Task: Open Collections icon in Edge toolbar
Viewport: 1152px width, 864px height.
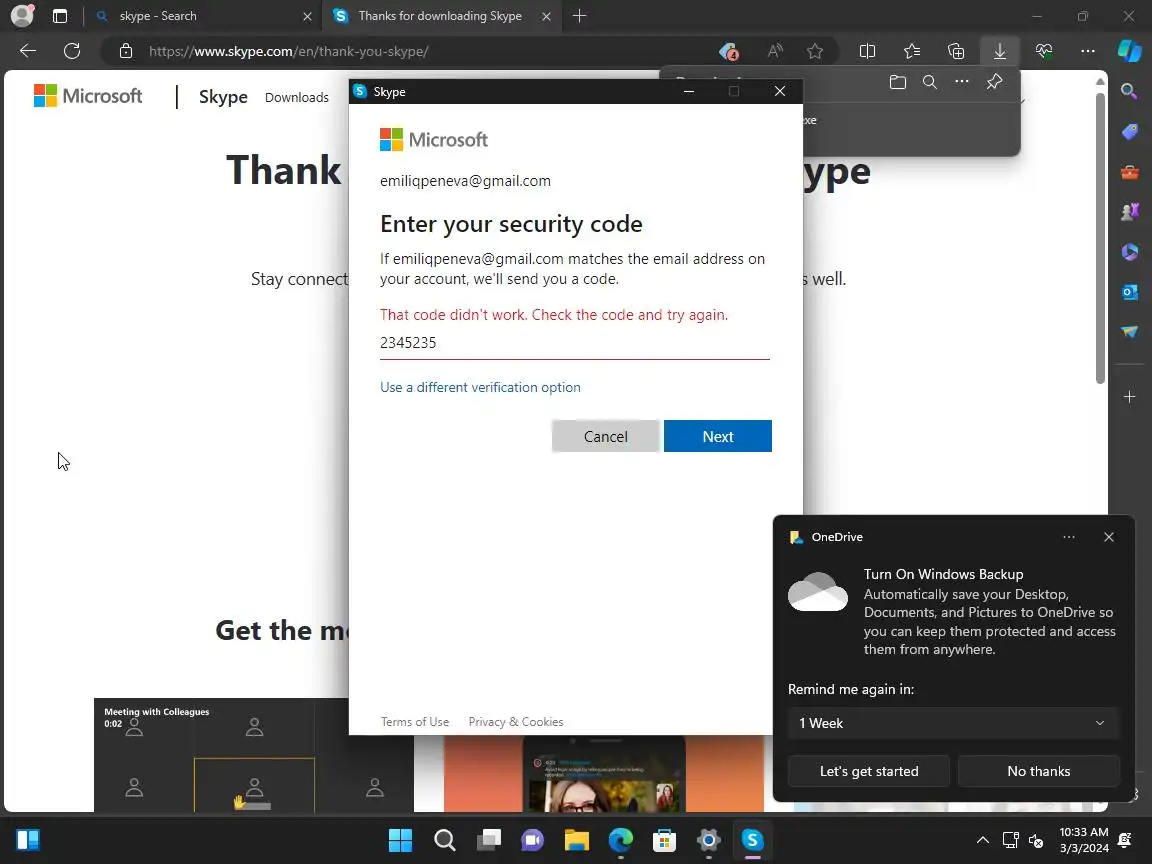Action: [956, 51]
